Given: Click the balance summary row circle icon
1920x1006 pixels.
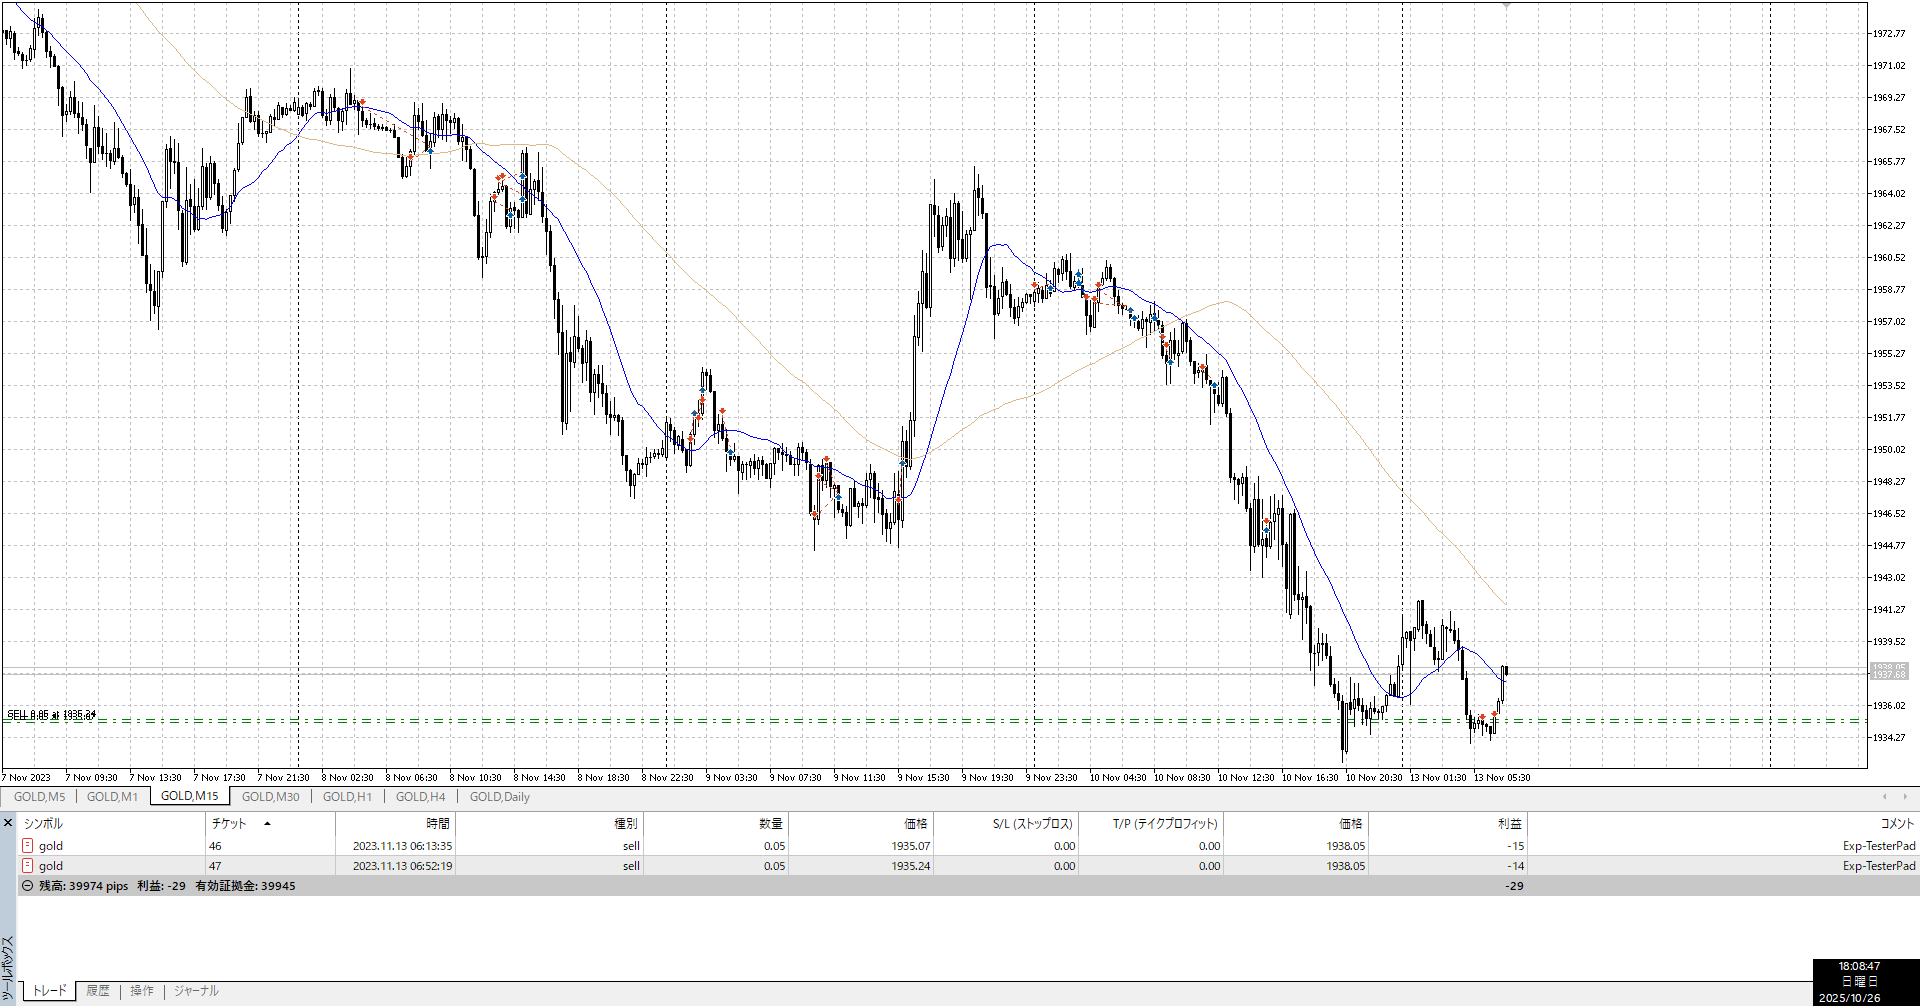Looking at the screenshot, I should (28, 886).
